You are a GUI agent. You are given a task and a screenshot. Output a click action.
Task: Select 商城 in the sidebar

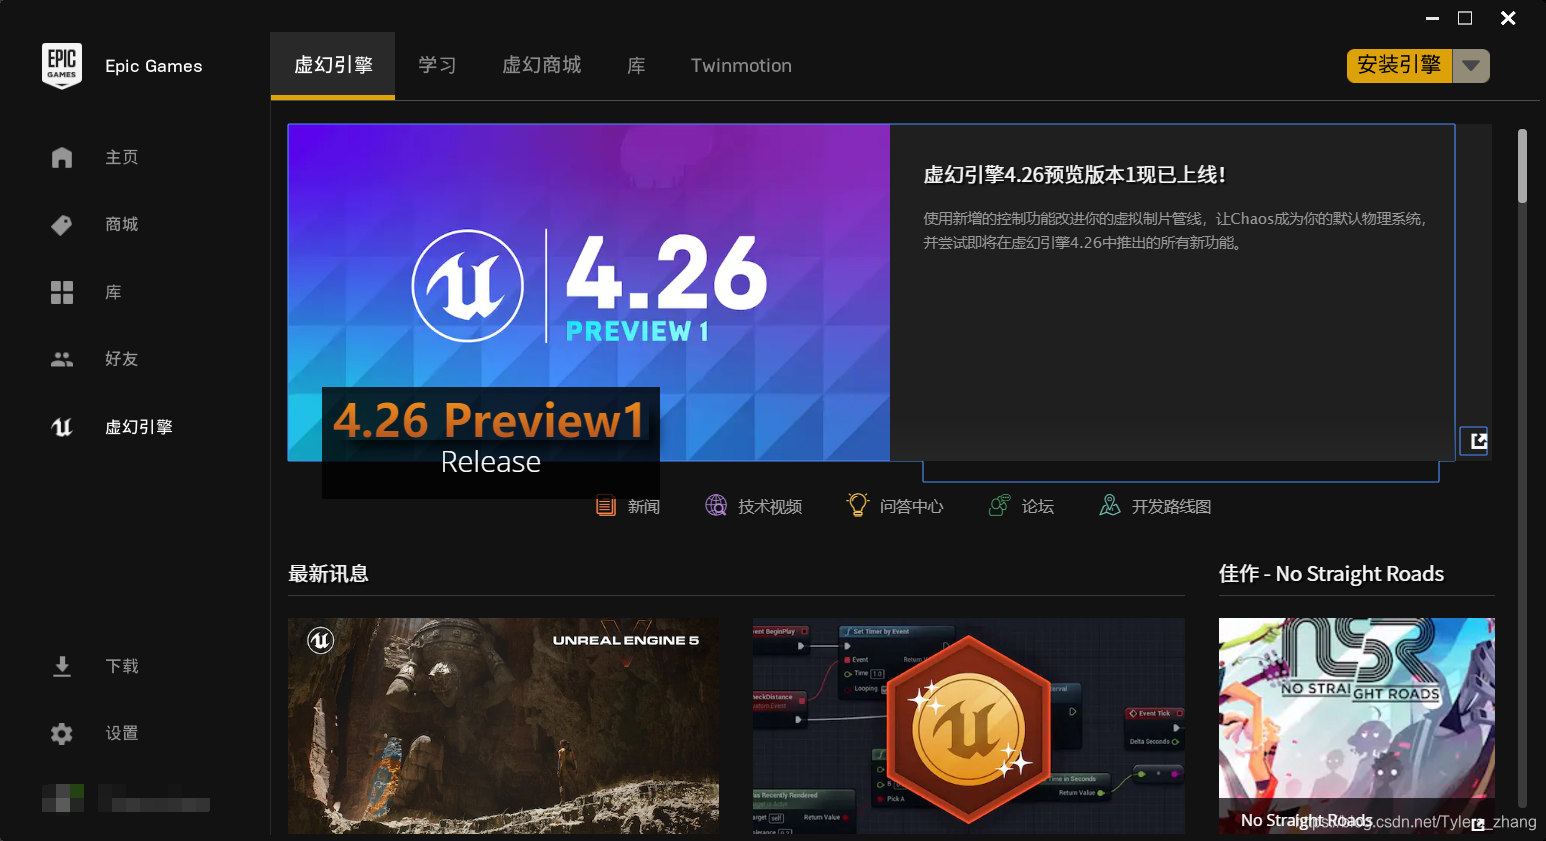122,224
